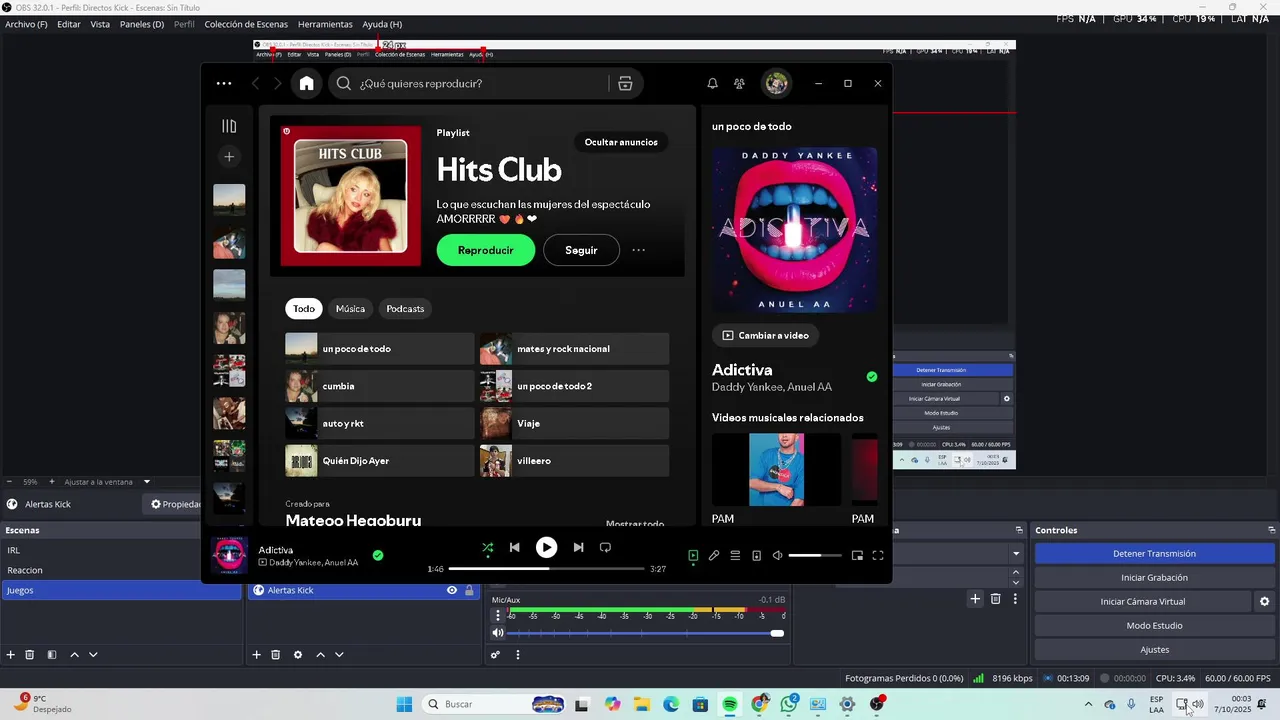This screenshot has width=1280, height=720.
Task: Open WhatsApp from Windows taskbar
Action: click(789, 704)
